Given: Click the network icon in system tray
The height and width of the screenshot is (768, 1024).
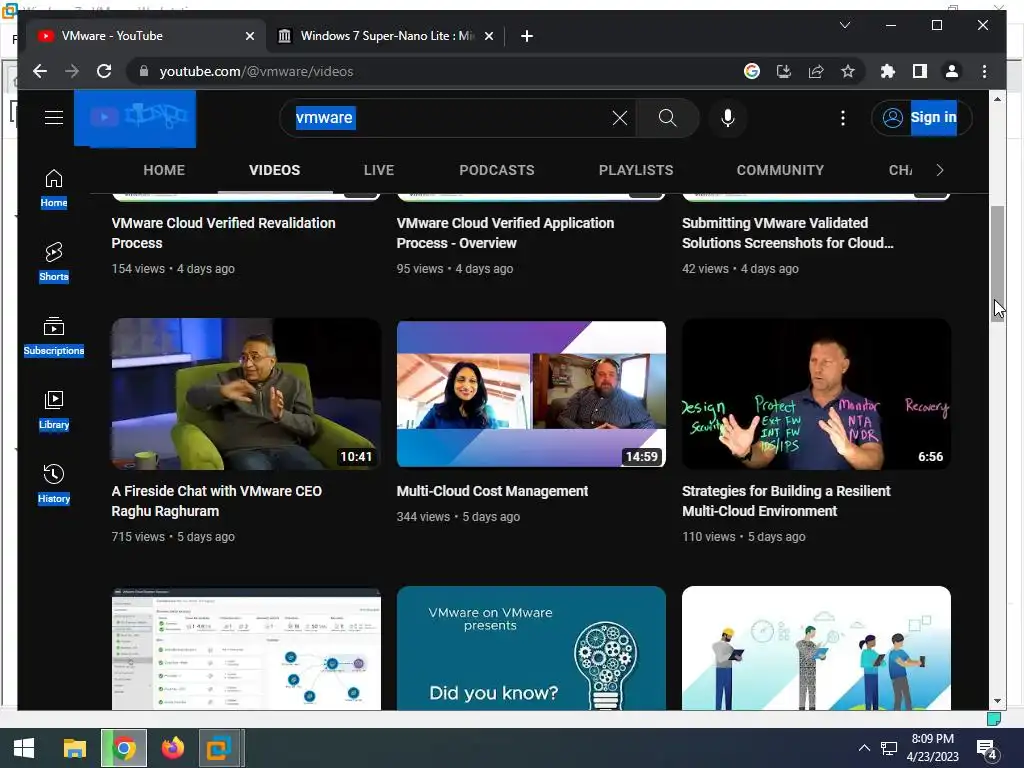Looking at the screenshot, I should point(889,748).
